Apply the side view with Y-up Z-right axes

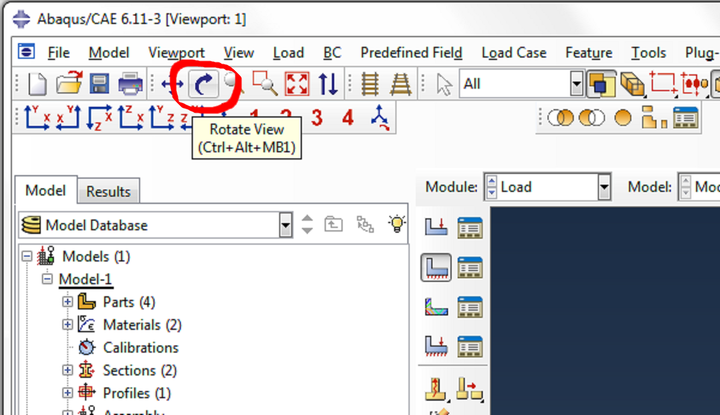click(162, 117)
